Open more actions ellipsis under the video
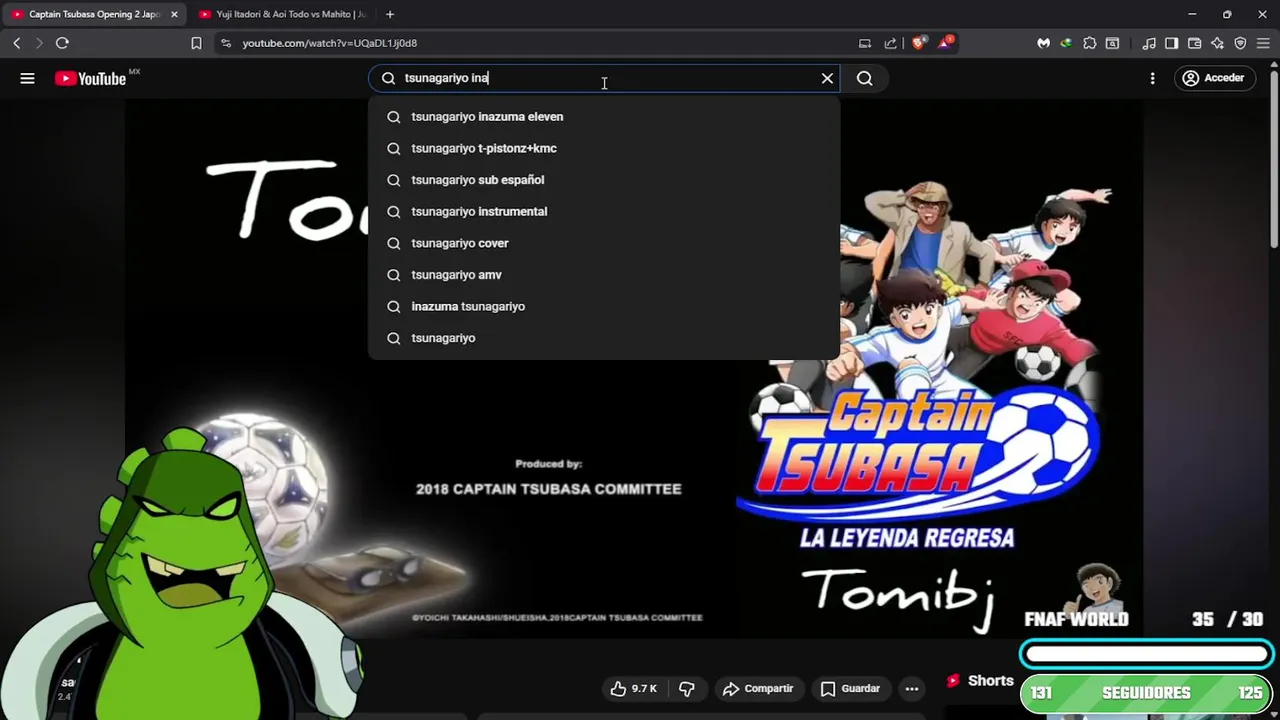1280x720 pixels. point(911,688)
